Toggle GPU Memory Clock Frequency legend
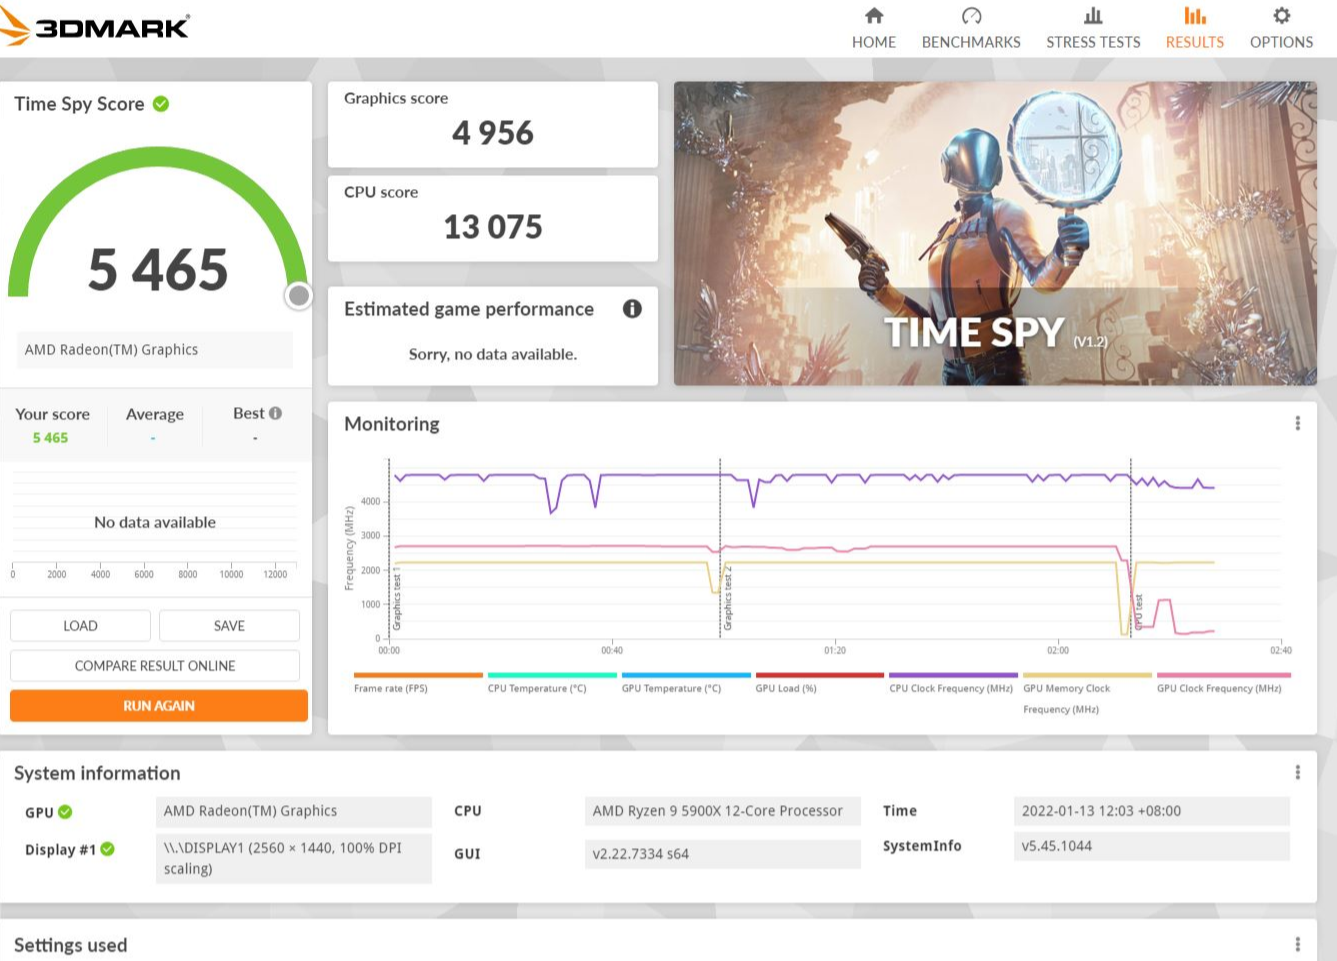 coord(1087,693)
